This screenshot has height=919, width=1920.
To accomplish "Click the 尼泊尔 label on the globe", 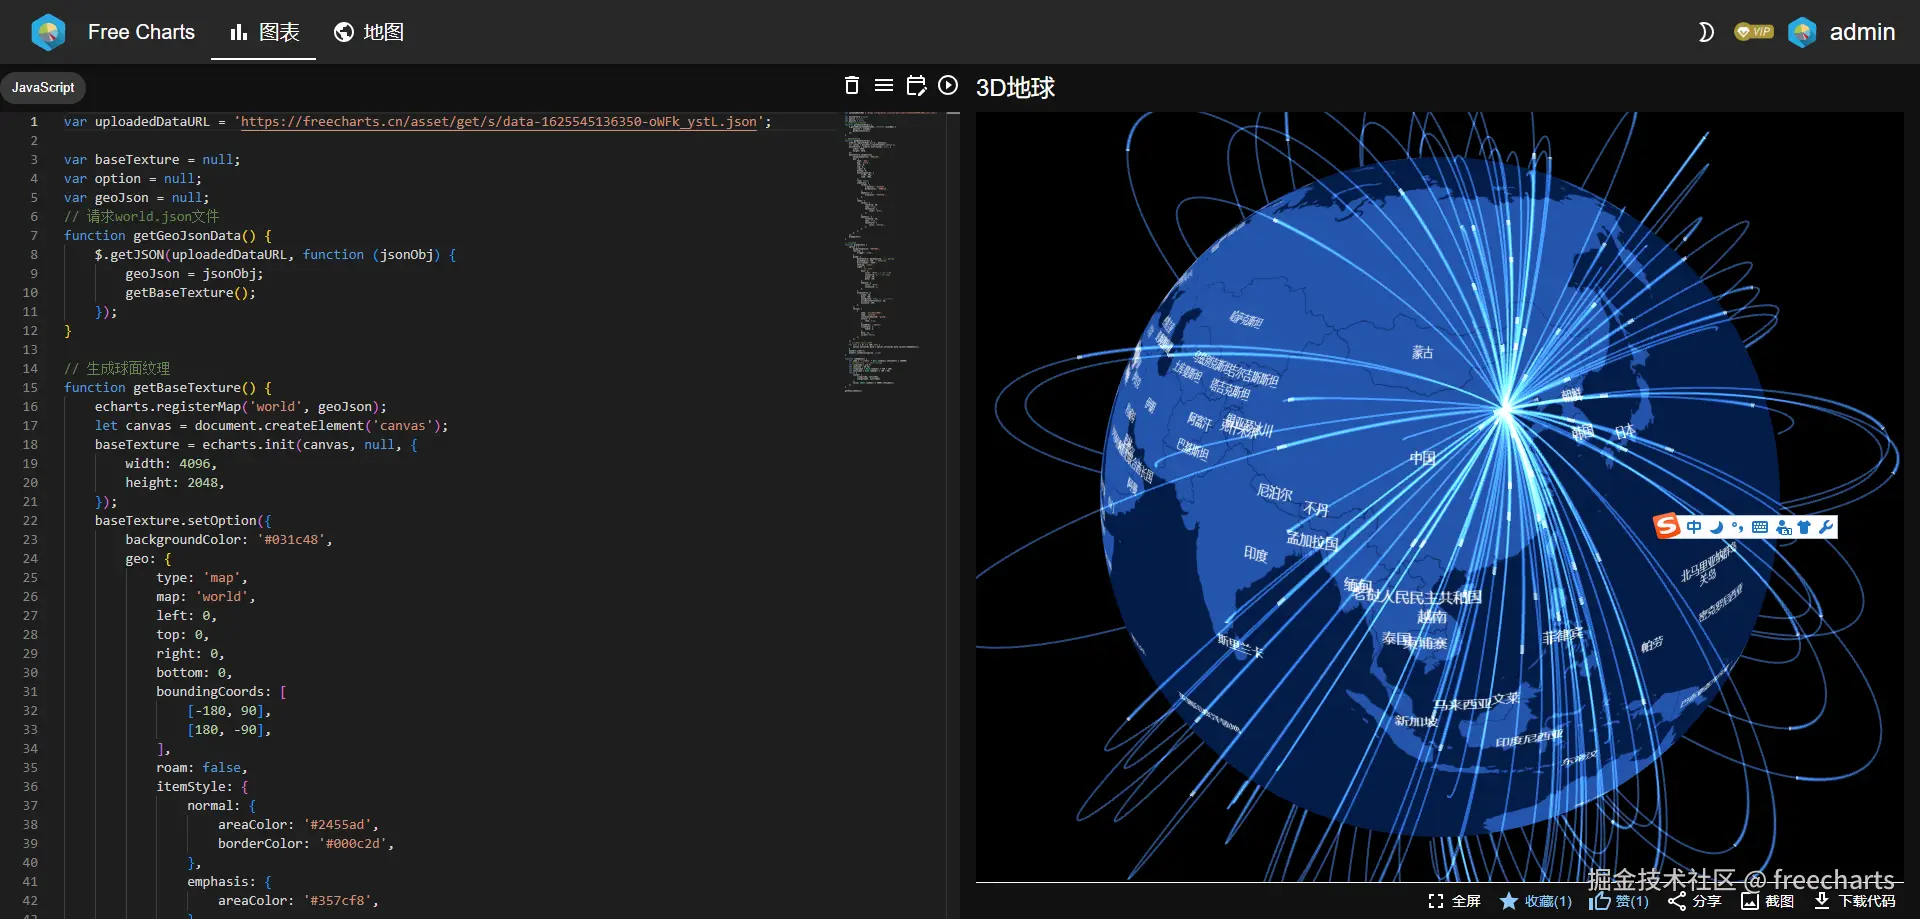I will click(x=1275, y=491).
